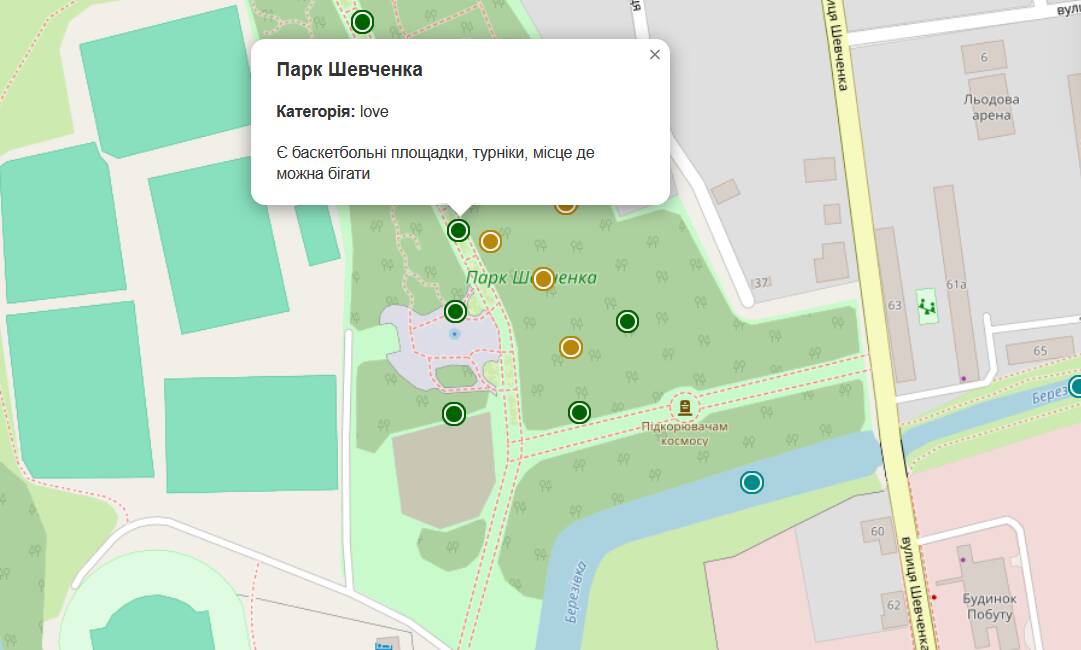1081x650 pixels.
Task: Click the Підкорювачам космосу monument icon
Action: point(685,407)
